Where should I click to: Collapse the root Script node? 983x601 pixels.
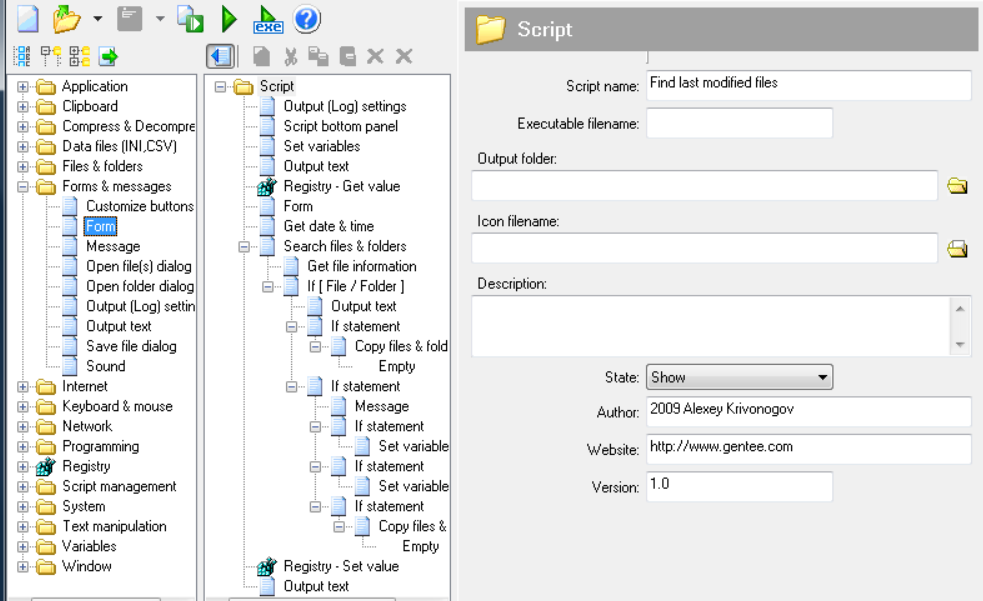point(220,86)
